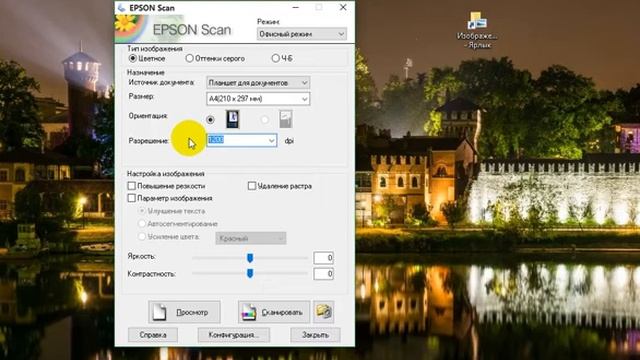
Task: Open file save settings folder icon
Action: point(324,312)
